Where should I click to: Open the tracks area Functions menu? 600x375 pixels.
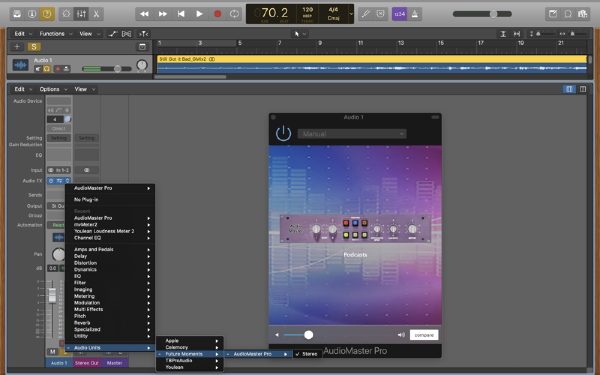55,34
